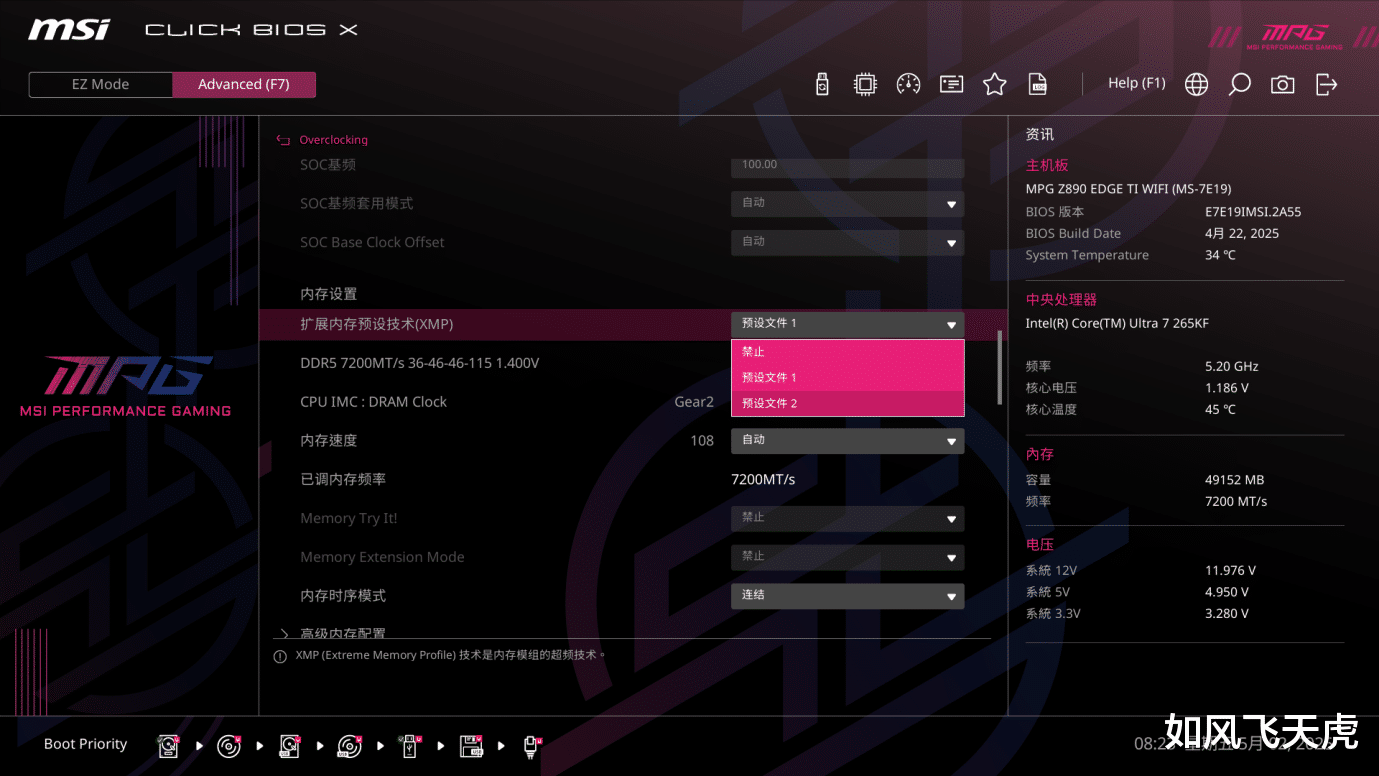
Task: Open the Memory Try It! dropdown
Action: click(848, 518)
